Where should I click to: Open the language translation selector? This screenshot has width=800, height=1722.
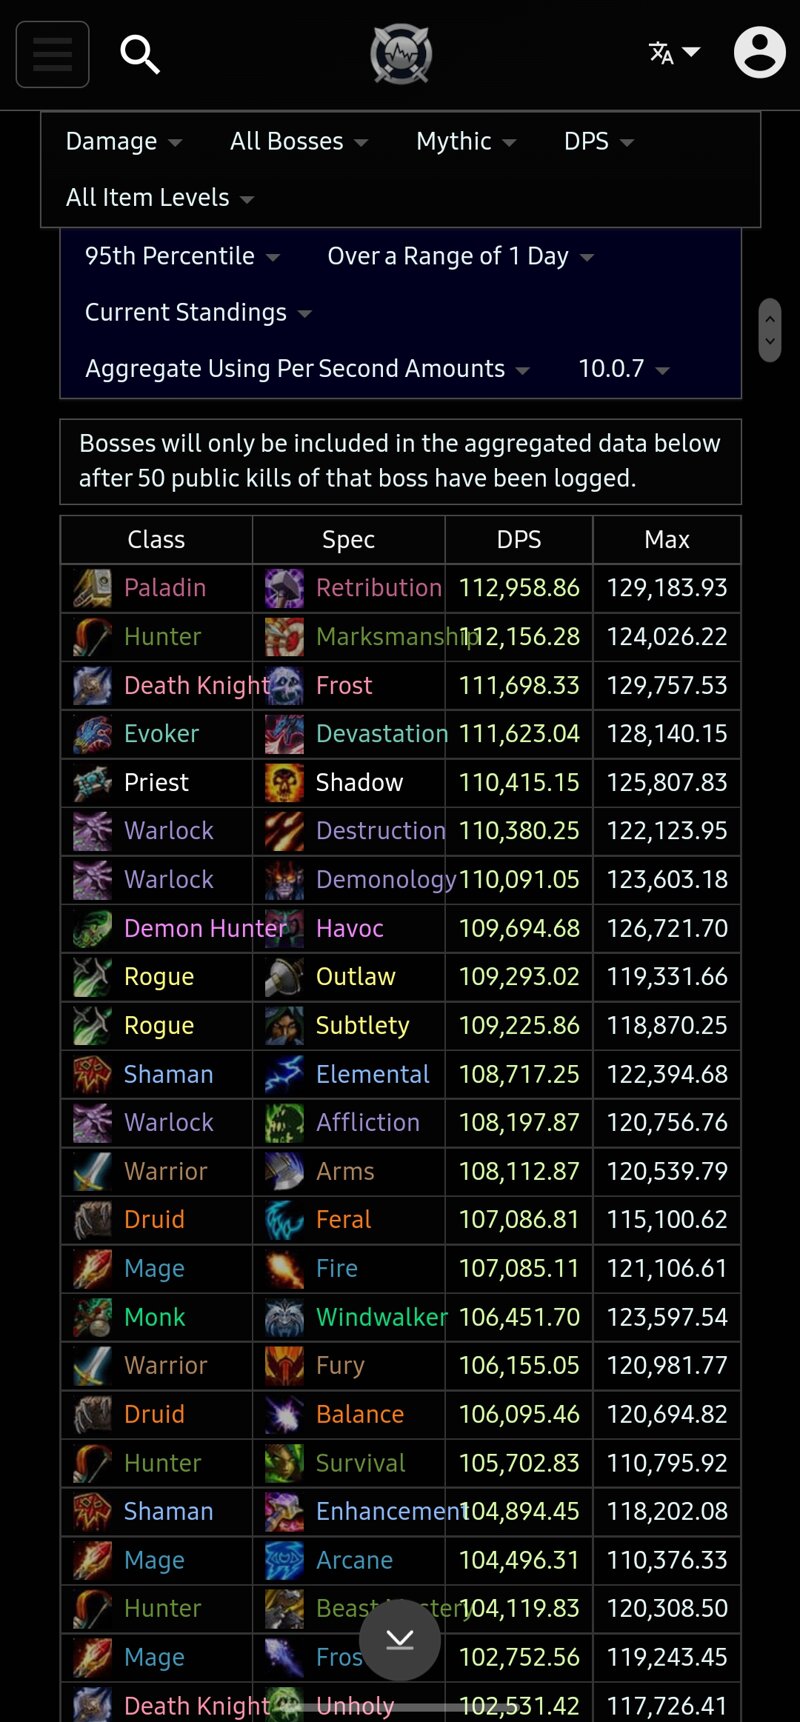tap(674, 53)
